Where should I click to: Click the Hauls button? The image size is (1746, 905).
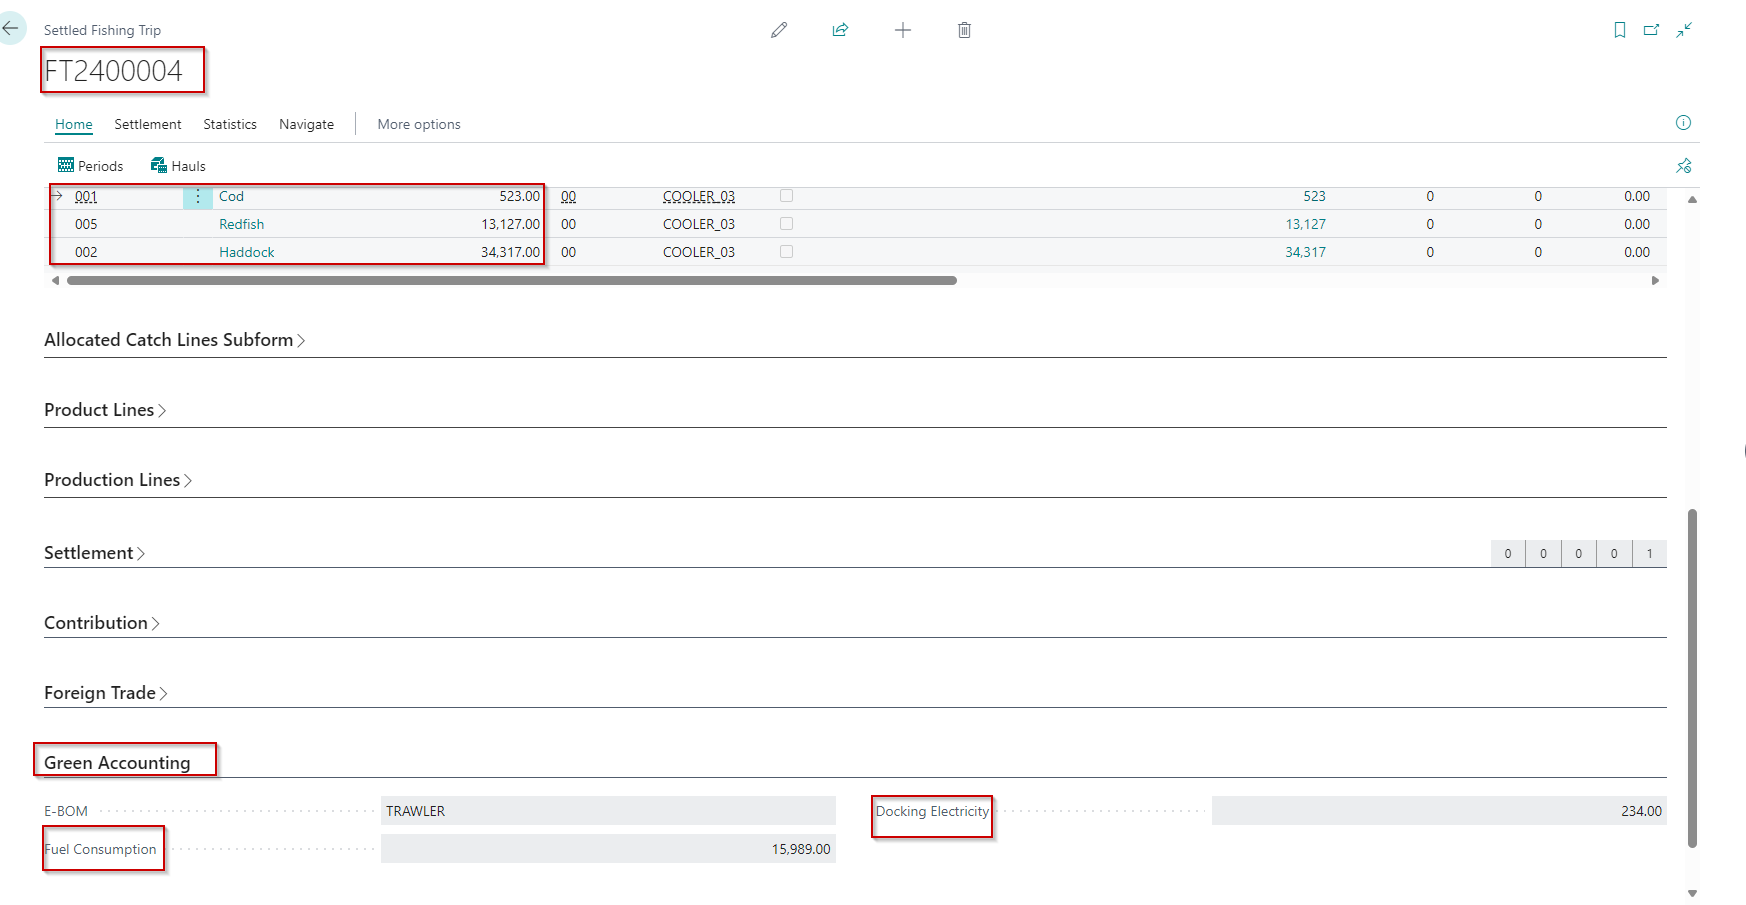(178, 166)
